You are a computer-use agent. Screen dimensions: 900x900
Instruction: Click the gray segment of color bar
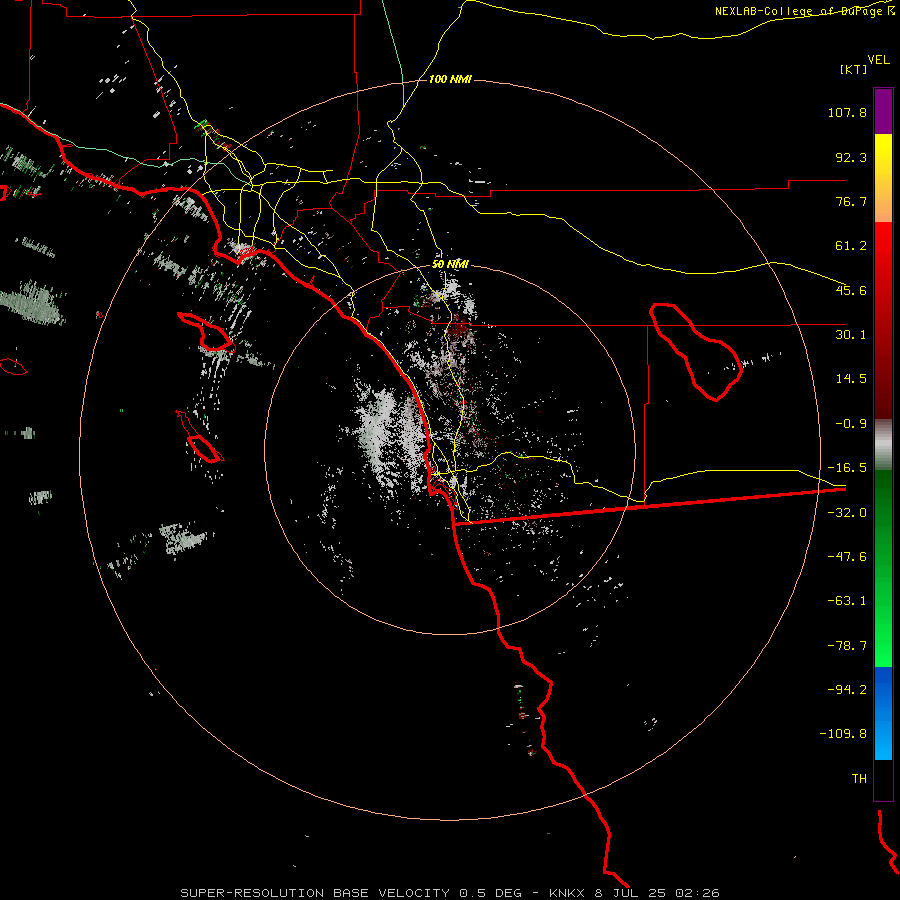coord(883,445)
